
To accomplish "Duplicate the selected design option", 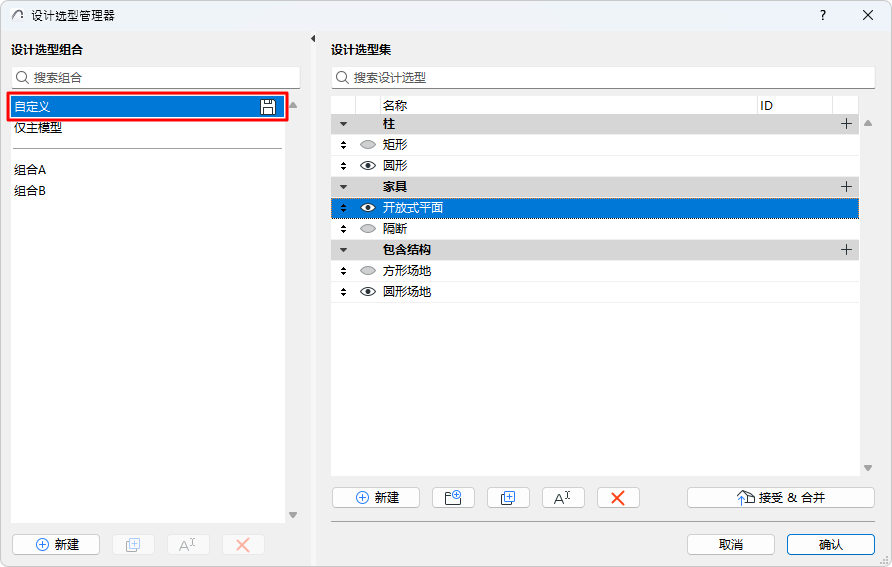I will (508, 498).
